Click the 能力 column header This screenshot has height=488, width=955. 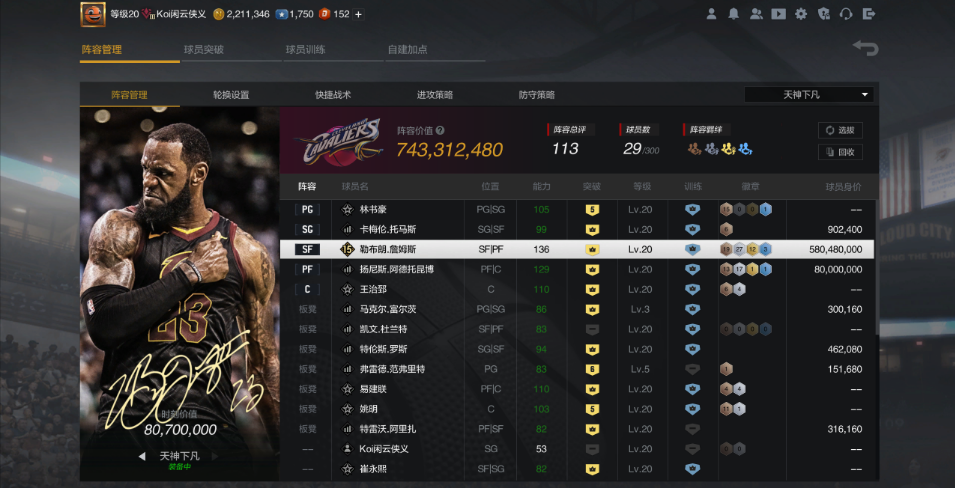point(541,187)
